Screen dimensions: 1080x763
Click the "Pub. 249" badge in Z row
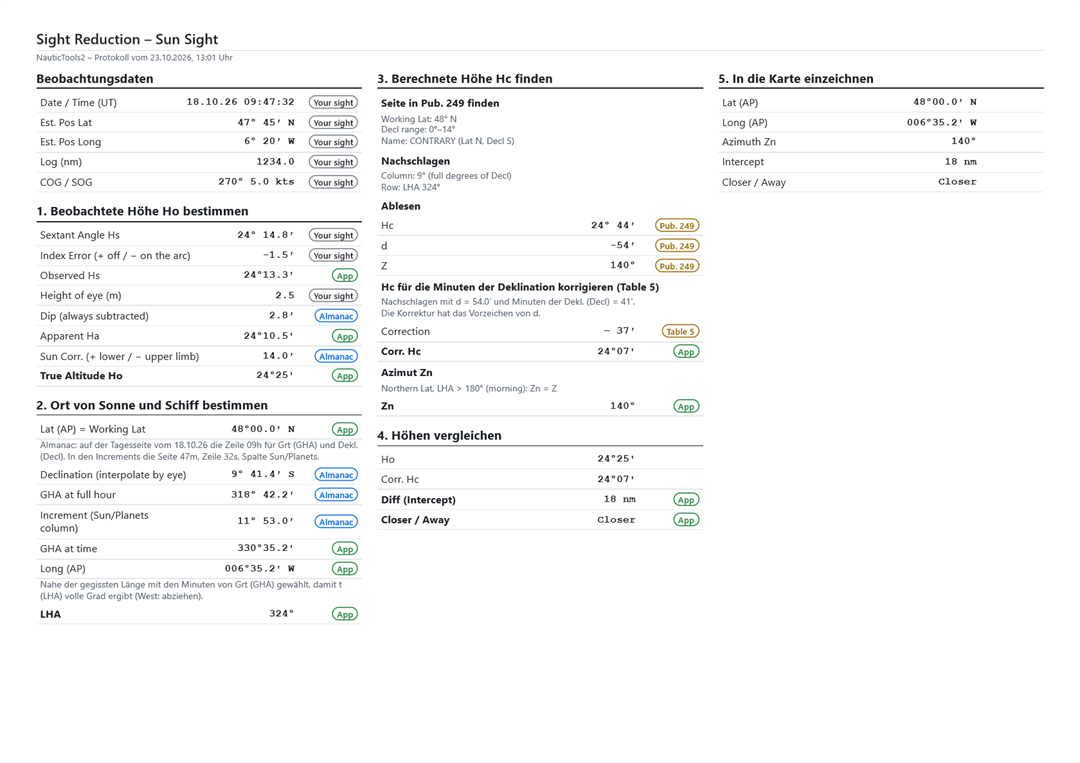(x=677, y=266)
